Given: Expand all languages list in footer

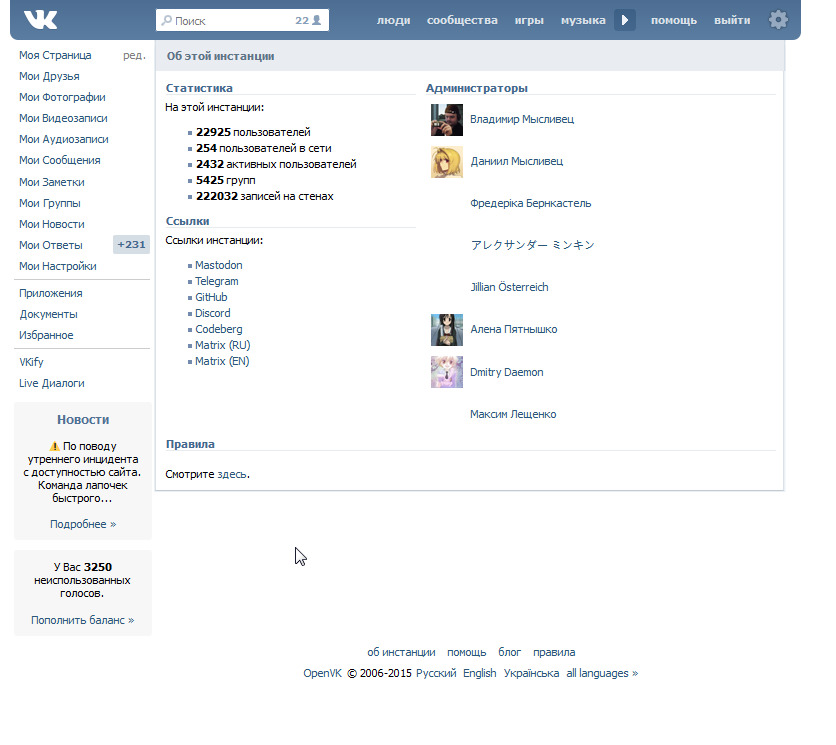Looking at the screenshot, I should pos(602,673).
